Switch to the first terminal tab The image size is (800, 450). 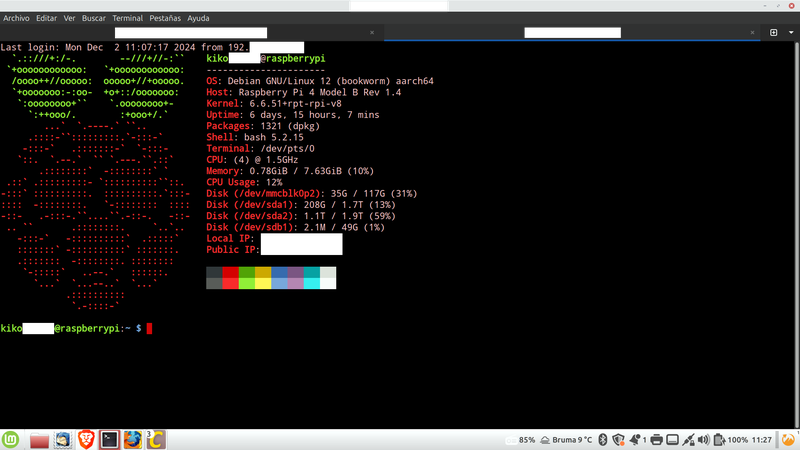point(191,32)
